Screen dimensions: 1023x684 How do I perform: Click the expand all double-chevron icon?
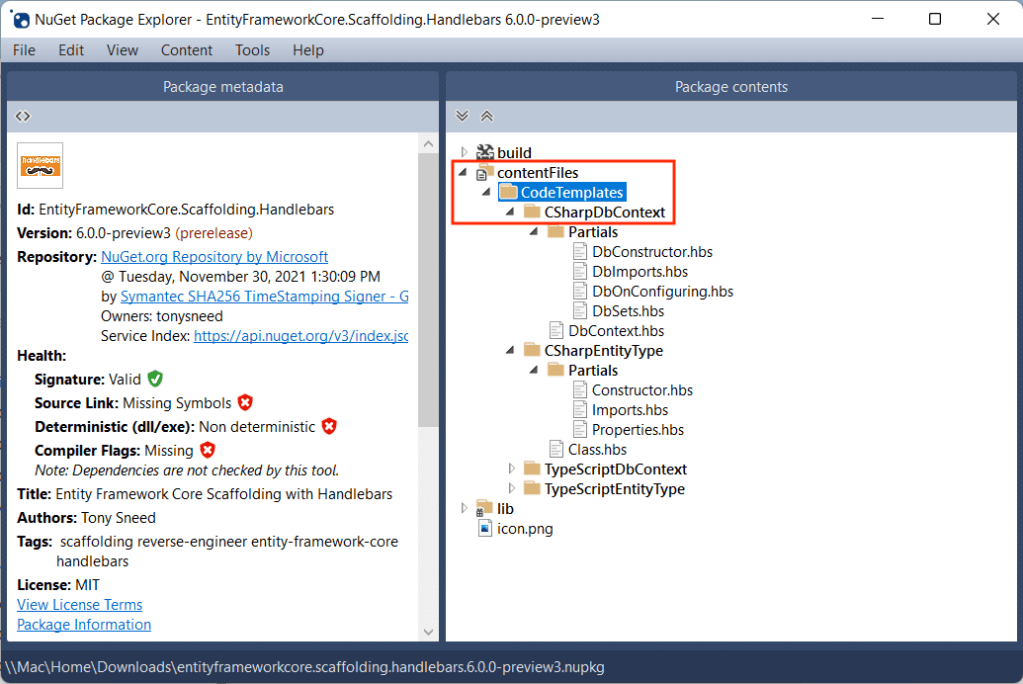[462, 116]
